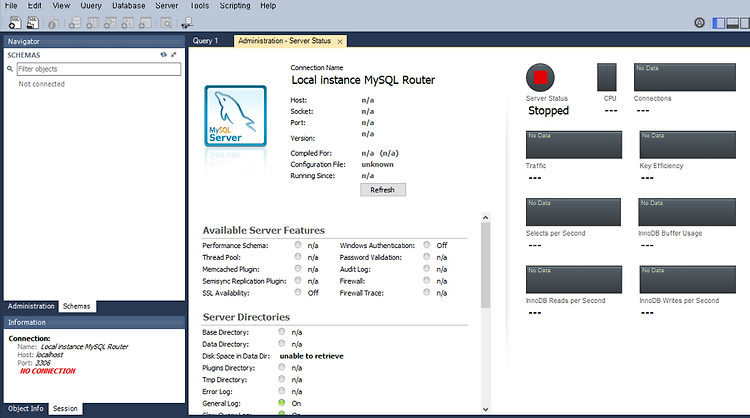The image size is (750, 418).
Task: Open the Edit menu
Action: click(34, 6)
